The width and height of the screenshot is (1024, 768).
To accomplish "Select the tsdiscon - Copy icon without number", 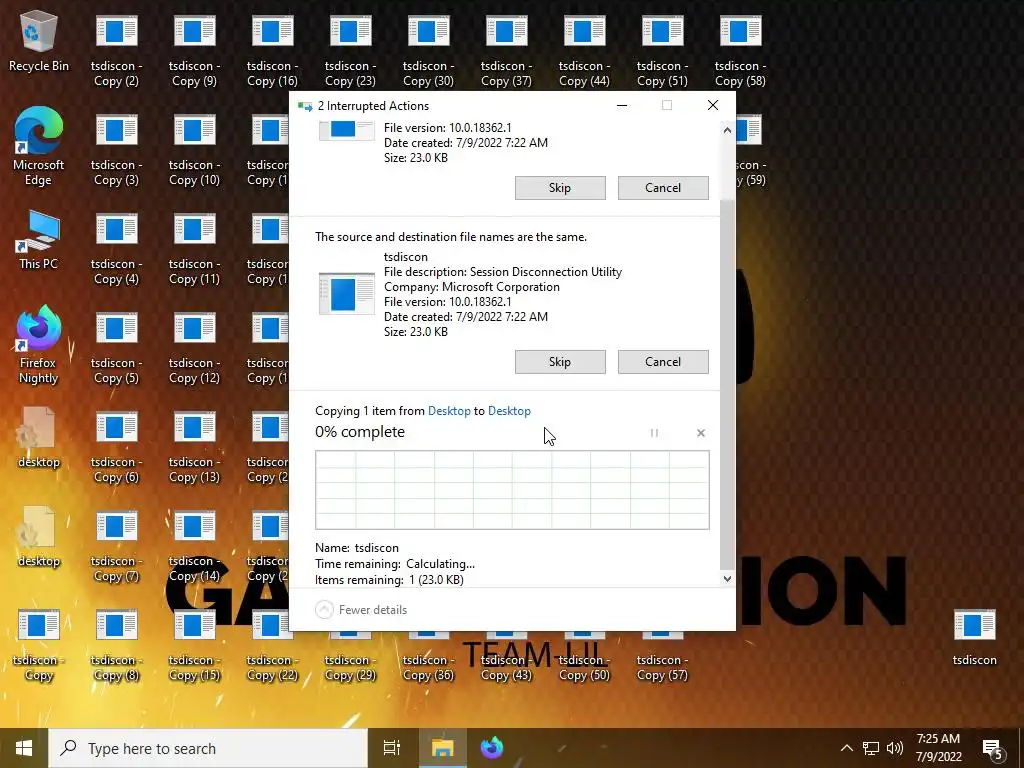I will [x=39, y=647].
